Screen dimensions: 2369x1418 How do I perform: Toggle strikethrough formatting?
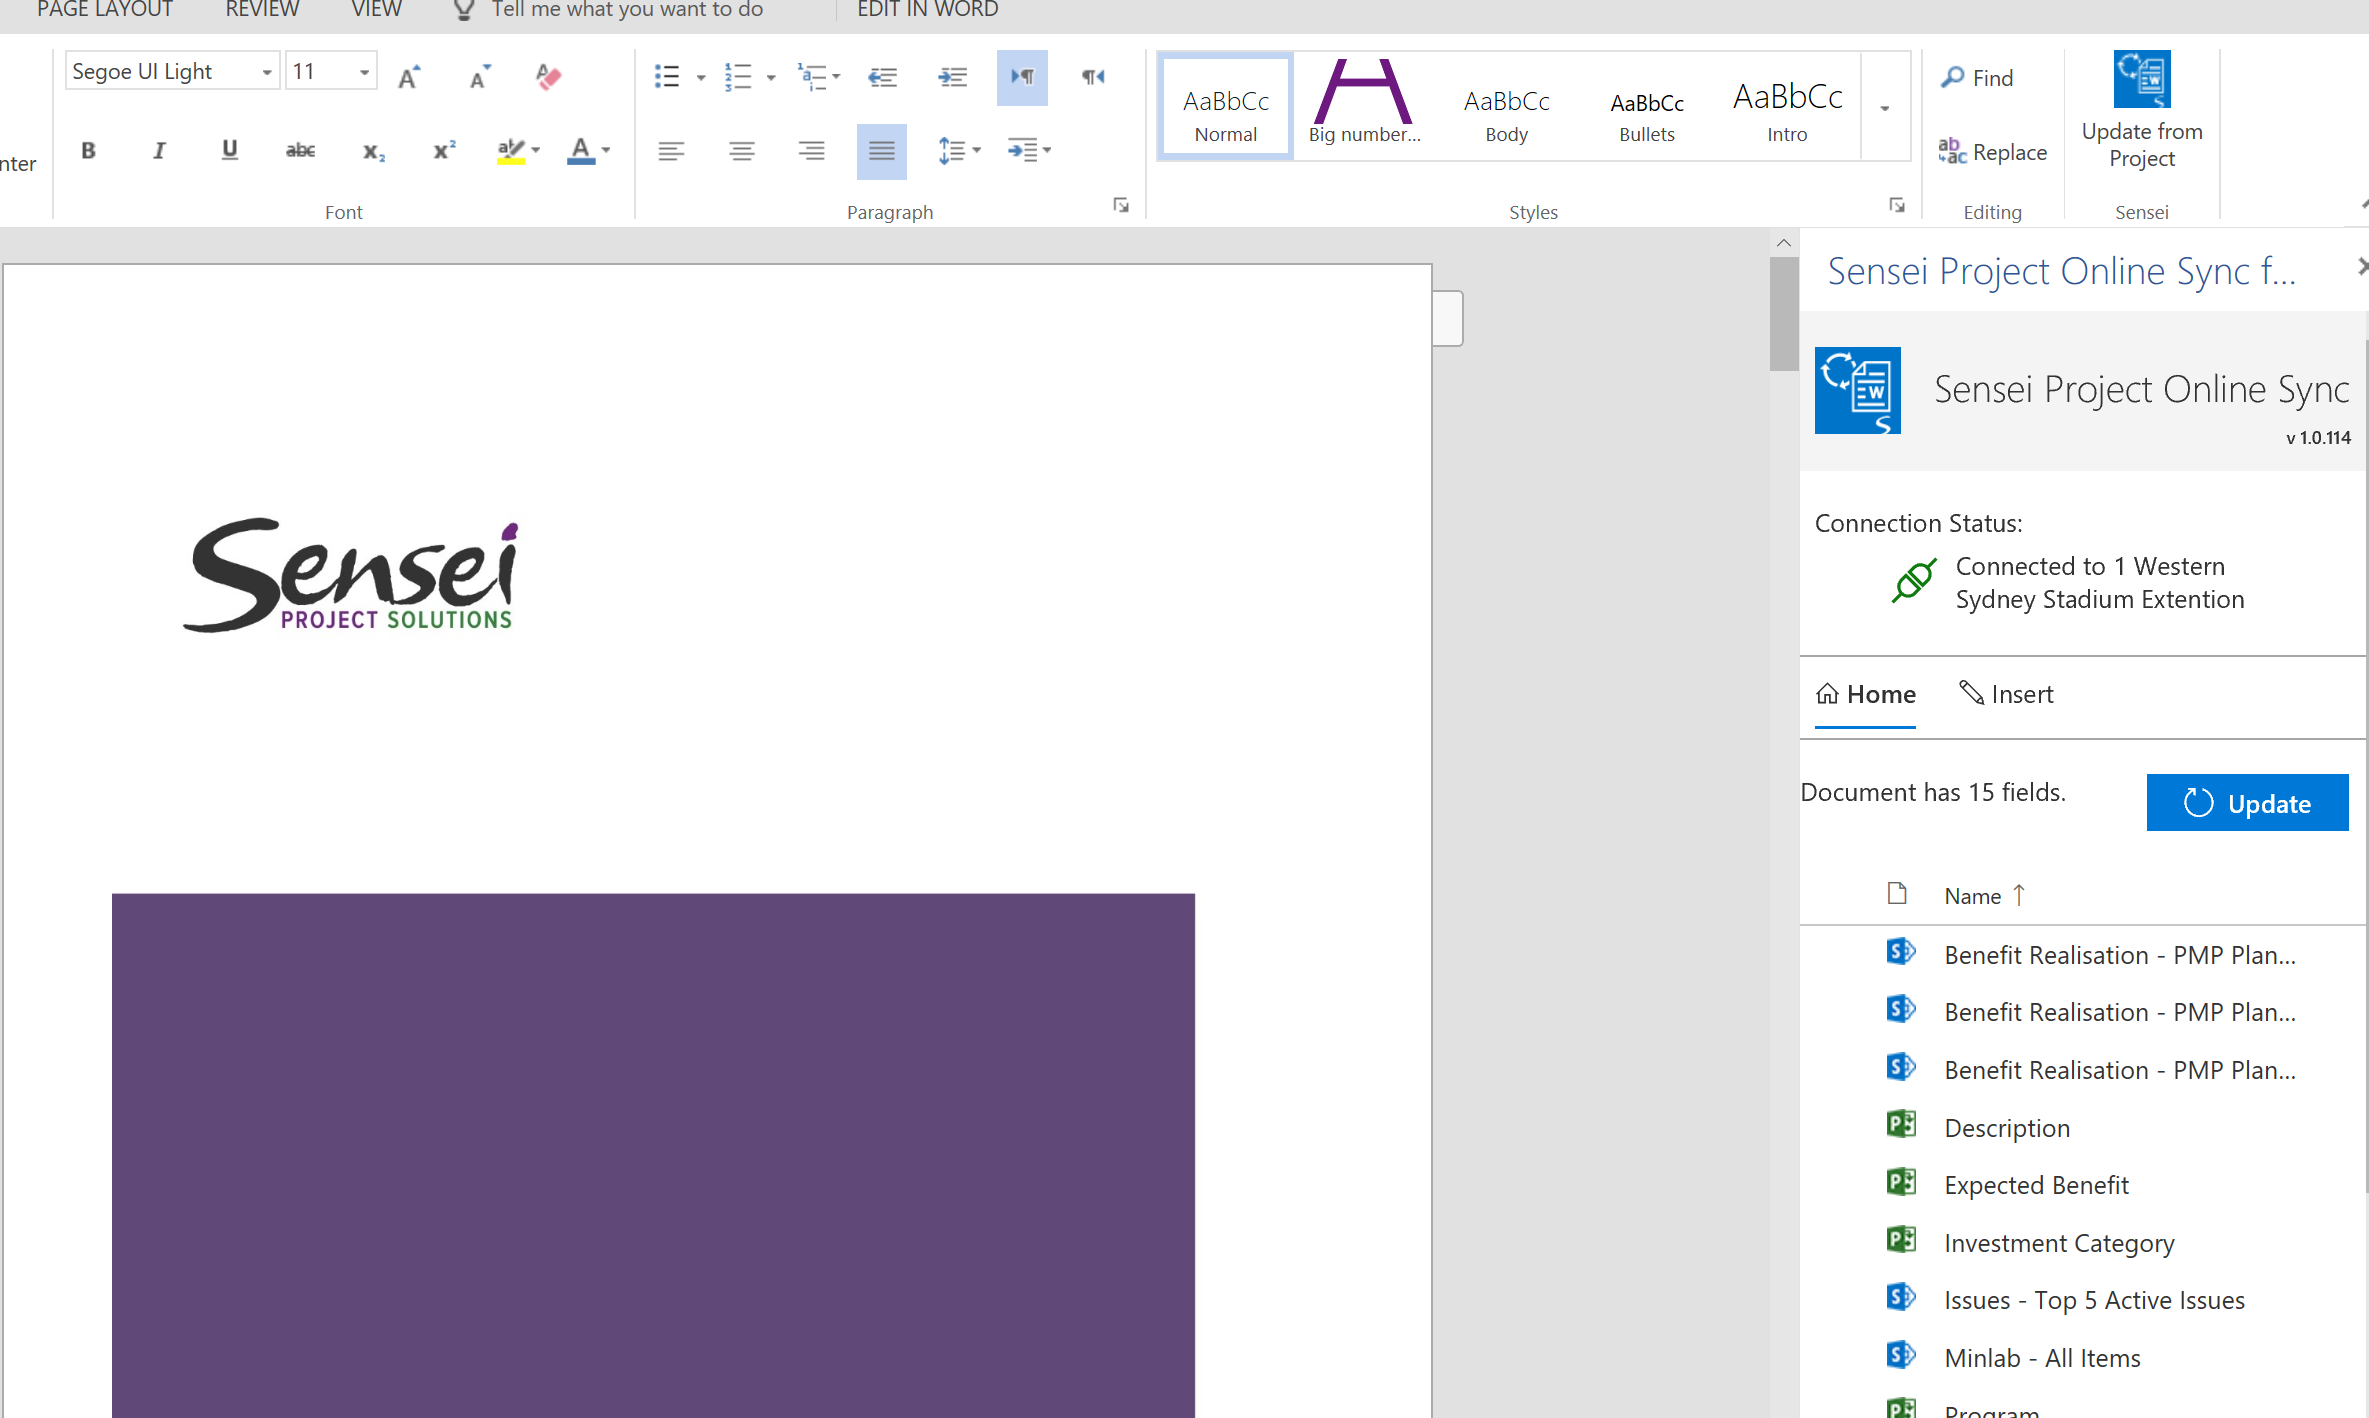tap(300, 151)
